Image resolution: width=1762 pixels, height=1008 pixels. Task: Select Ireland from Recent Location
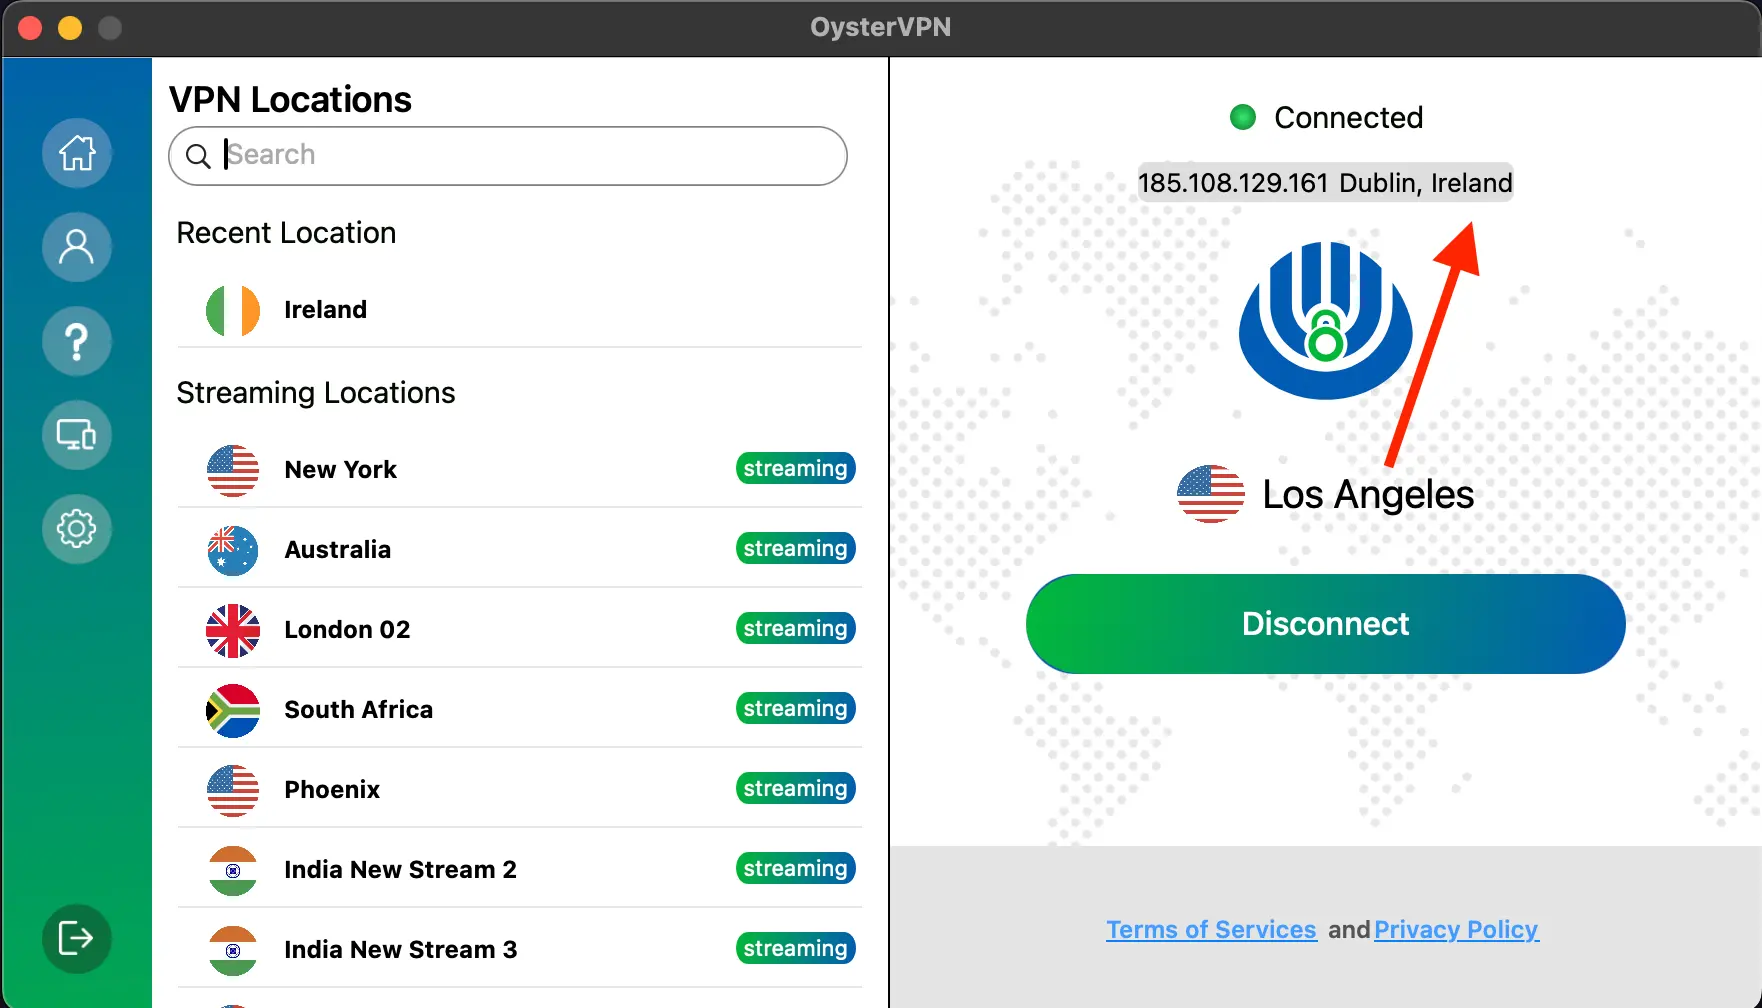point(325,310)
